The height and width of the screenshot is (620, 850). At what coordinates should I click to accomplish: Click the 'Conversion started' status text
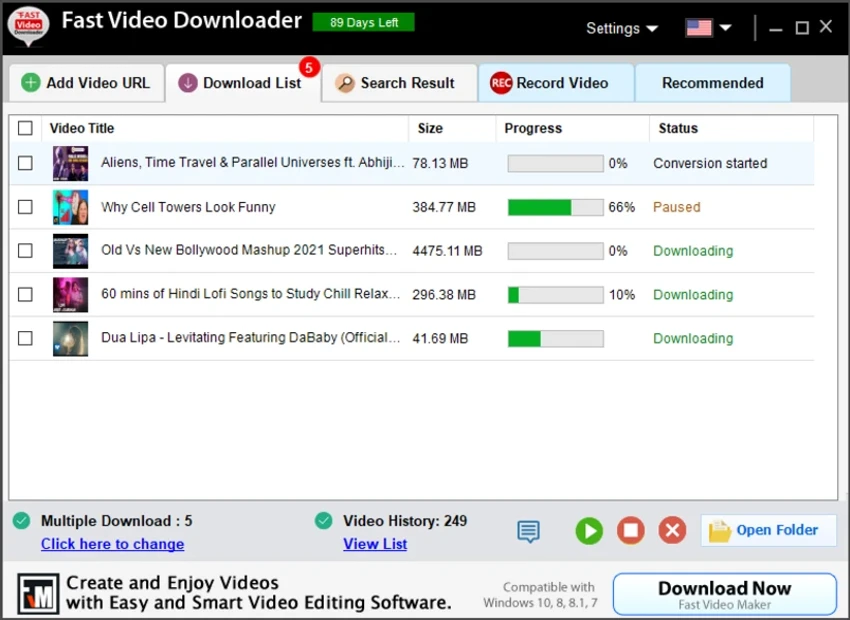point(710,163)
